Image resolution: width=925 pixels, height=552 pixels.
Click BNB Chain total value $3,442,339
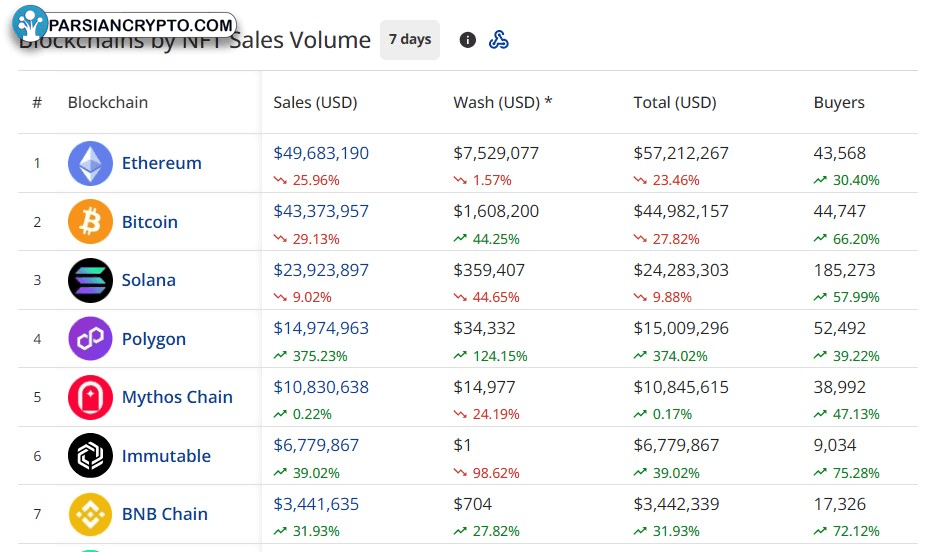[677, 504]
